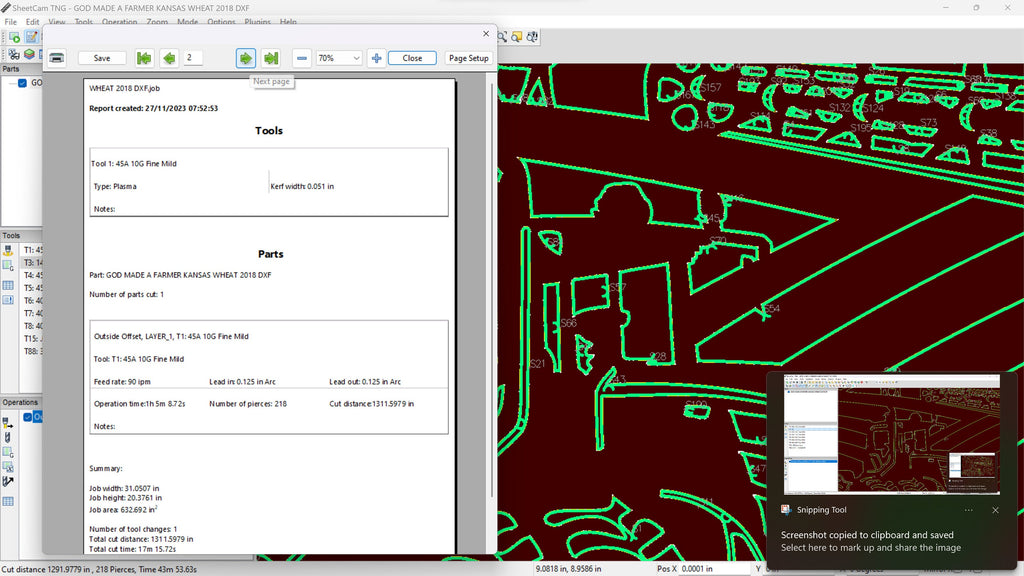Jump to last page of report

coord(271,58)
